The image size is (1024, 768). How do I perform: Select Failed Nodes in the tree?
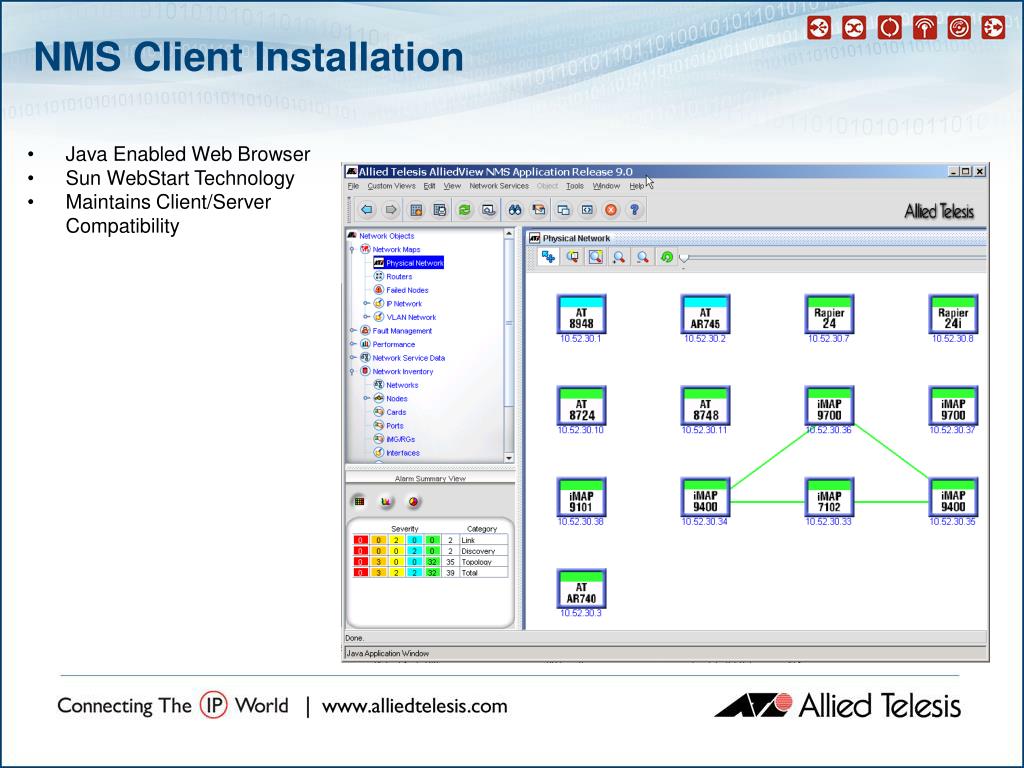tap(407, 290)
